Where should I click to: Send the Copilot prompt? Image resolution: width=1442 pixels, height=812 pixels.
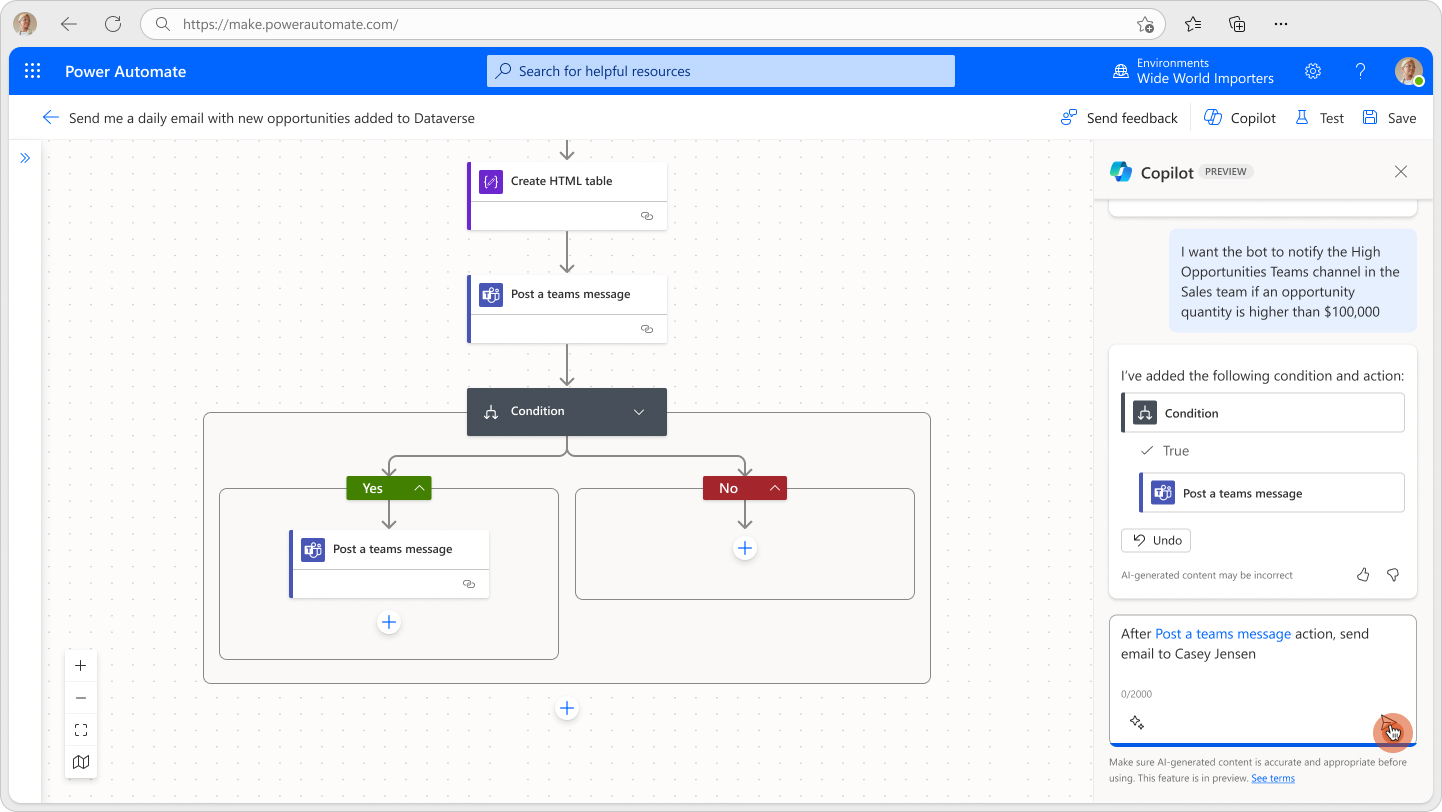(1392, 729)
